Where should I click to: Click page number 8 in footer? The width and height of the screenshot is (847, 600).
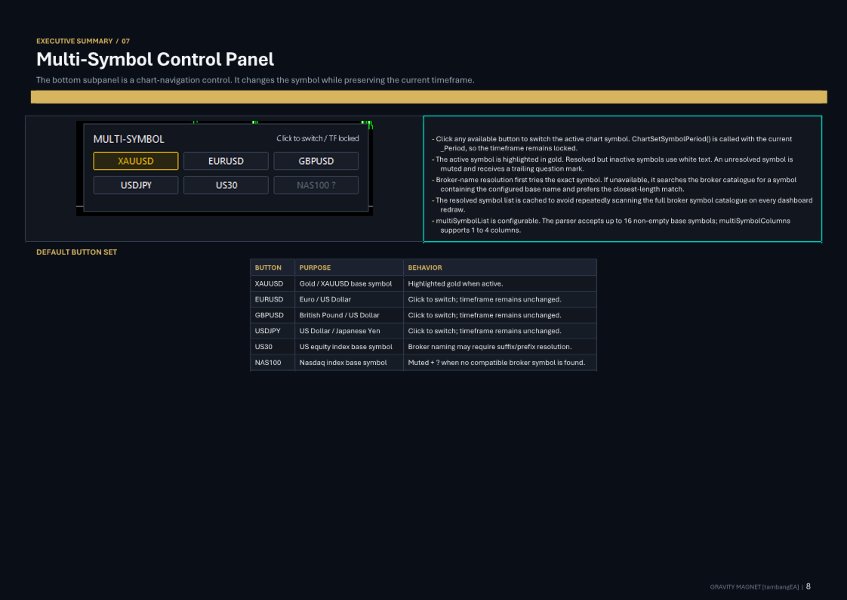(808, 586)
